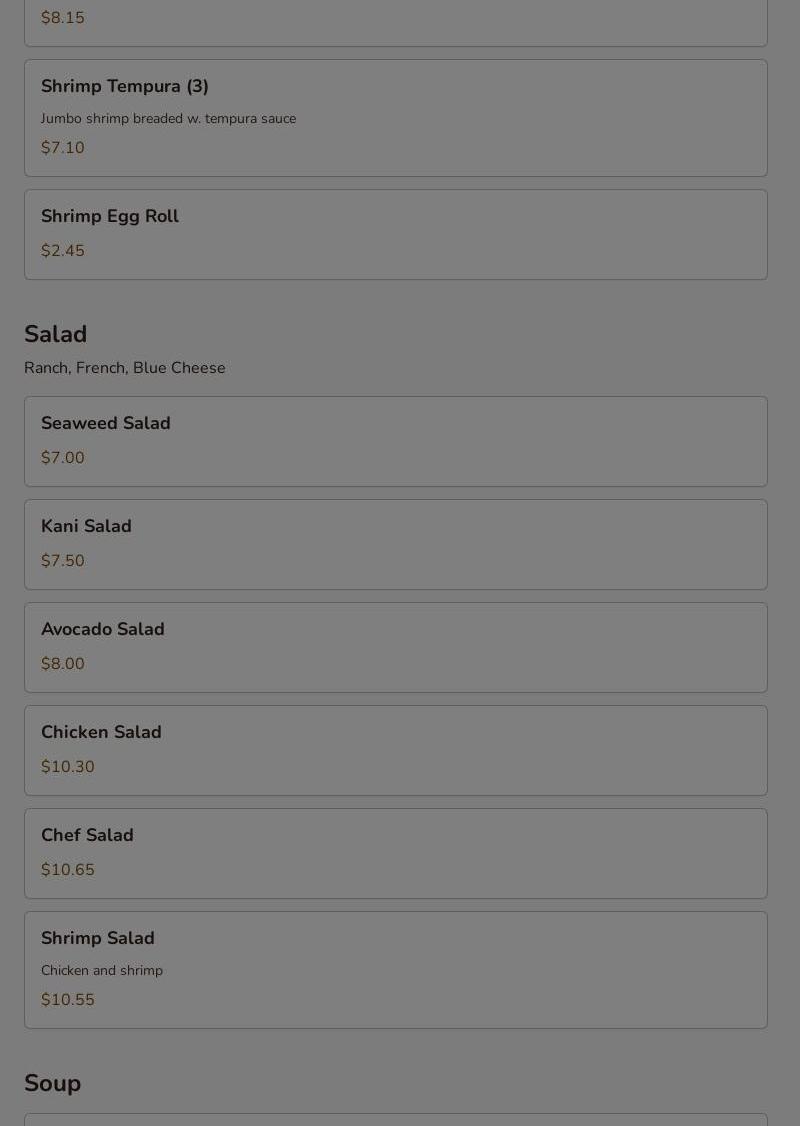The height and width of the screenshot is (1126, 800).
Task: Click the $7.00 Seaweed Salad price
Action: click(63, 458)
